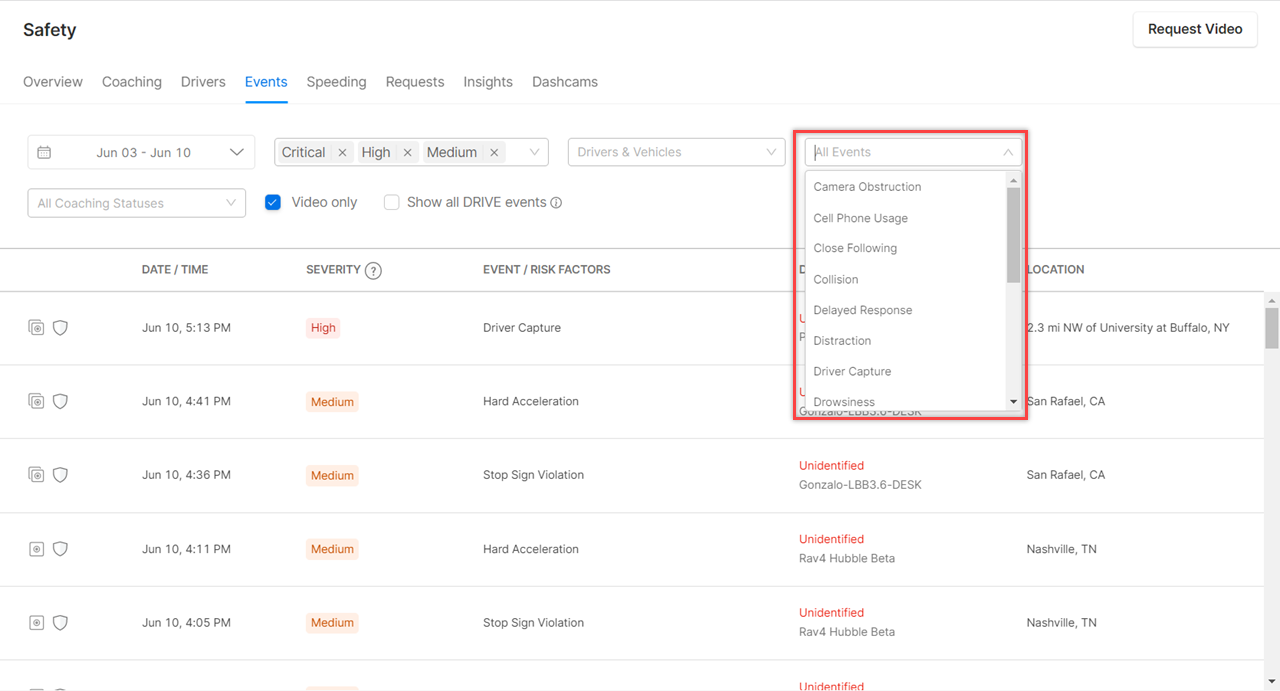Click info icon beside Show all DRIVE events
This screenshot has width=1280, height=691.
tap(556, 203)
